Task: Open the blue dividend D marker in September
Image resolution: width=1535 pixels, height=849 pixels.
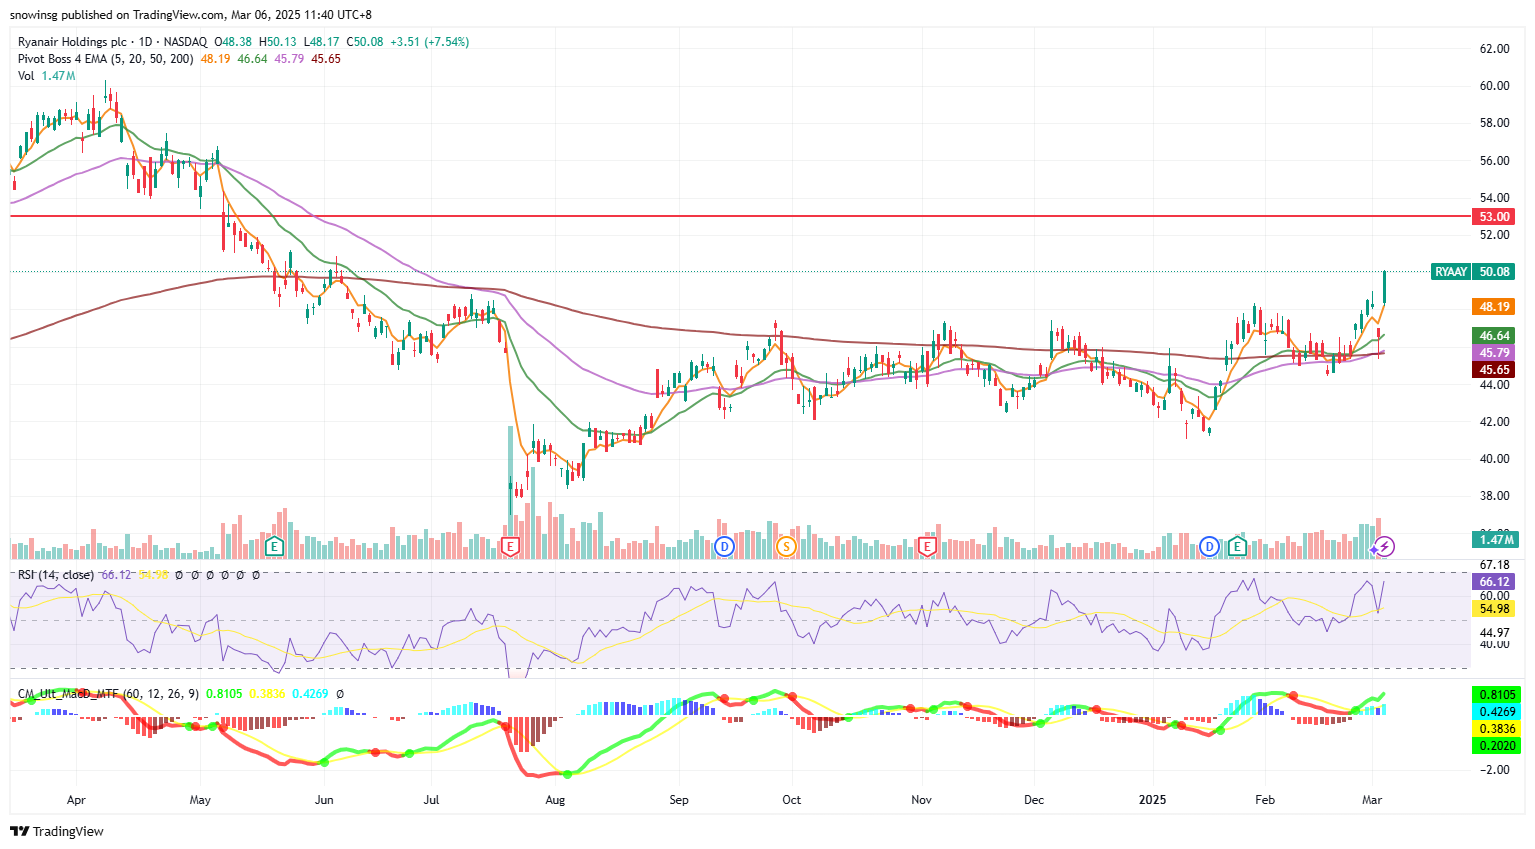Action: click(725, 546)
